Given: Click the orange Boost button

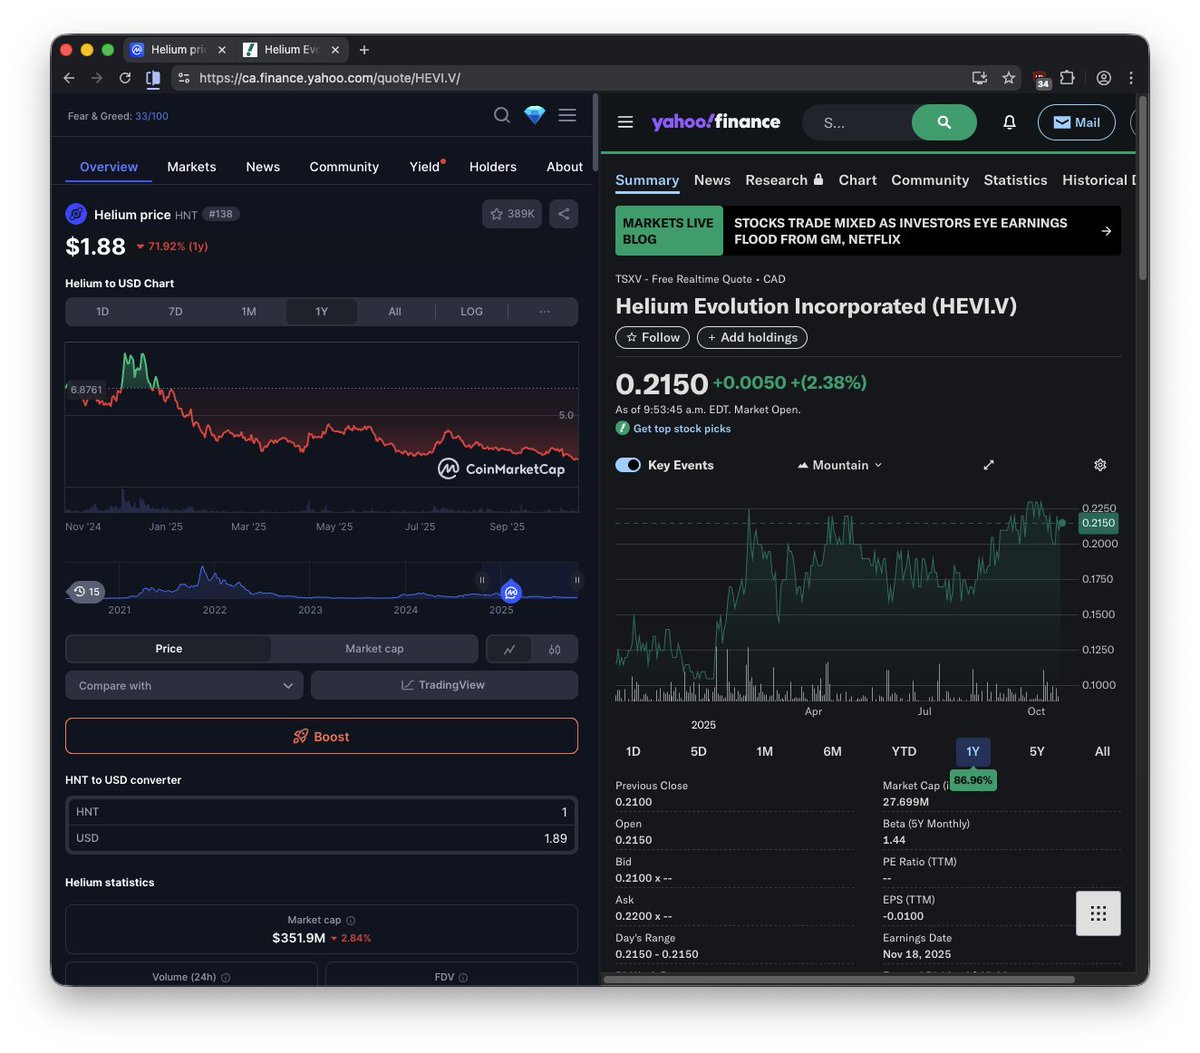Looking at the screenshot, I should click(x=322, y=736).
